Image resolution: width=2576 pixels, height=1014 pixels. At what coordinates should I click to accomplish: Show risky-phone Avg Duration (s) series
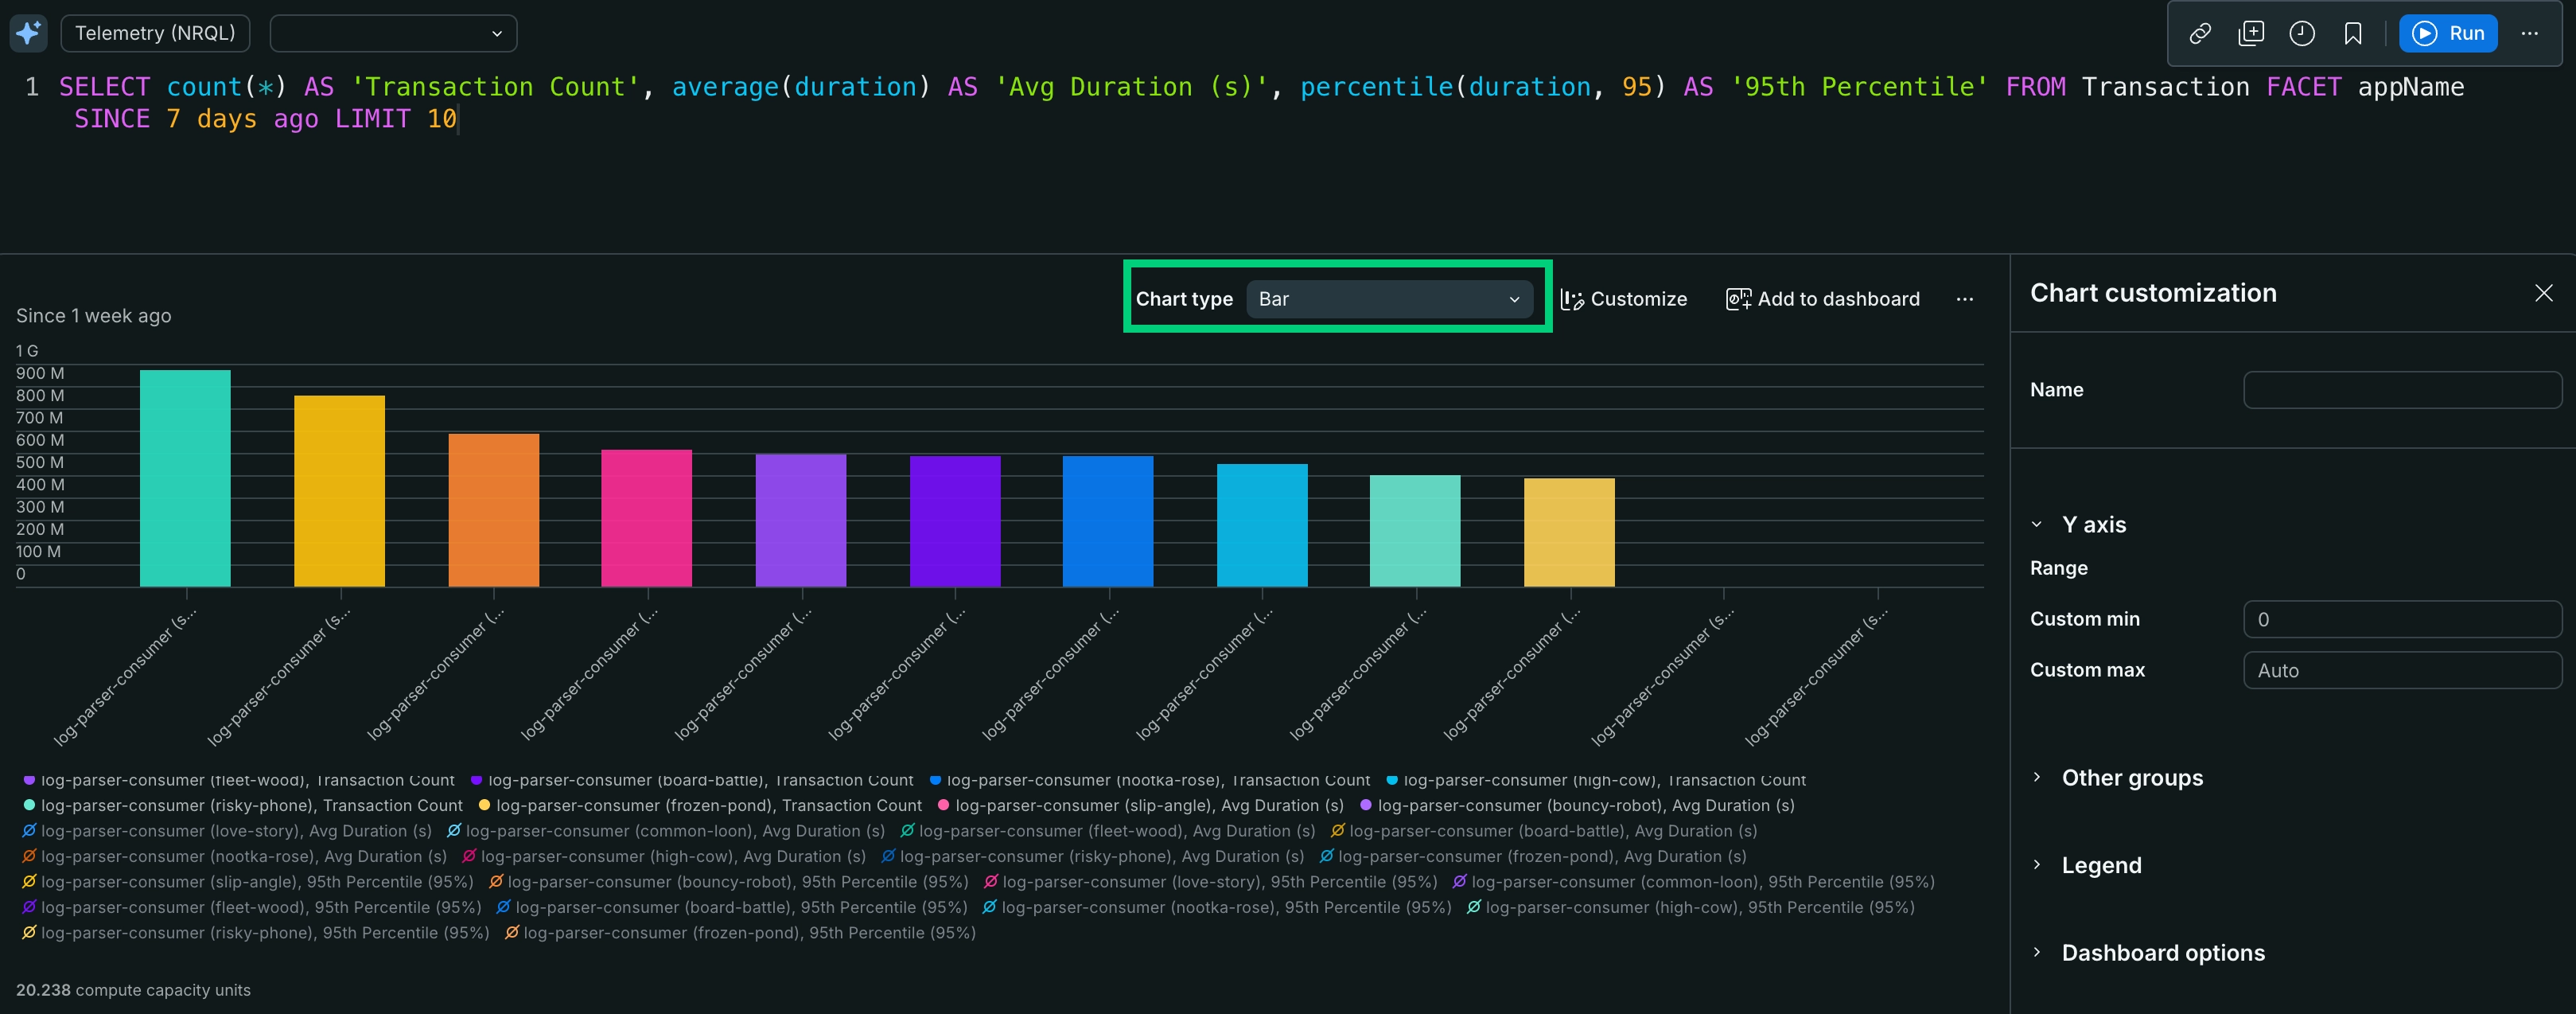pos(1093,857)
